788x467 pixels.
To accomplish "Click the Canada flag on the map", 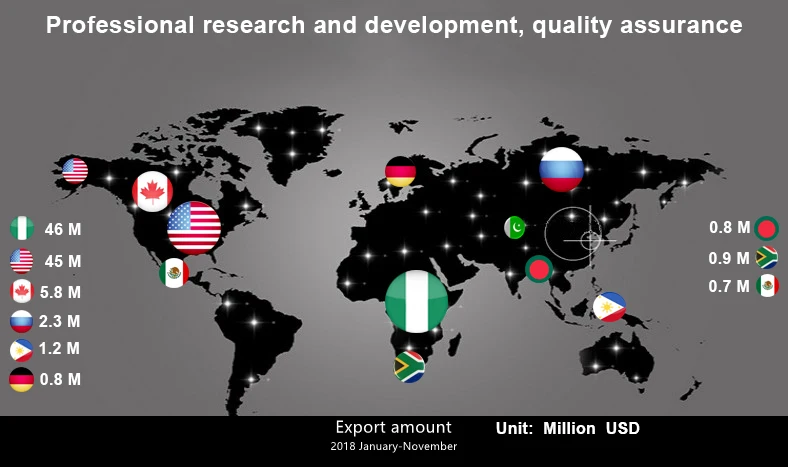I will tap(152, 192).
